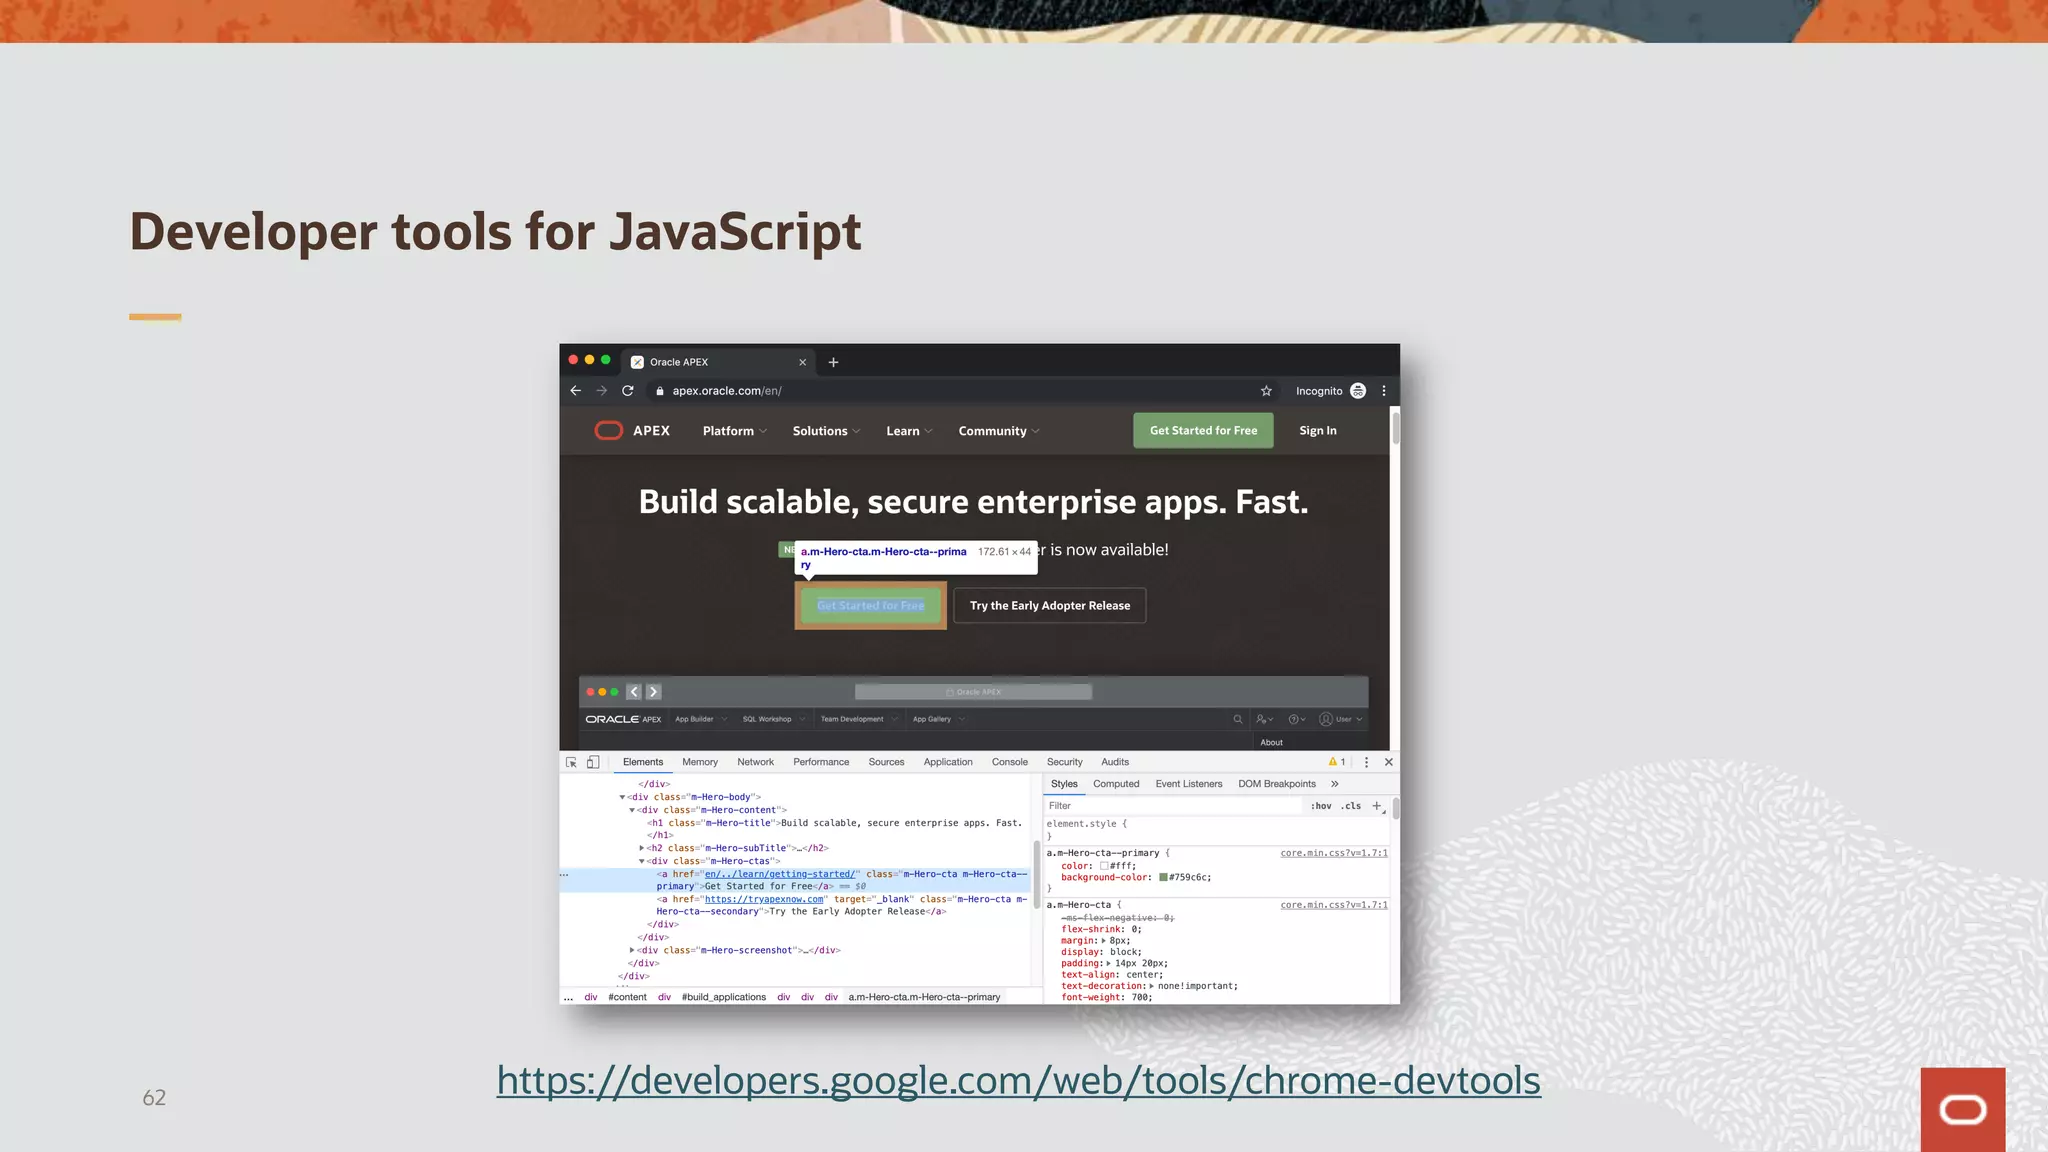Click the search icon in the embedded APEX toolbar
The width and height of the screenshot is (2048, 1152).
click(x=1238, y=719)
